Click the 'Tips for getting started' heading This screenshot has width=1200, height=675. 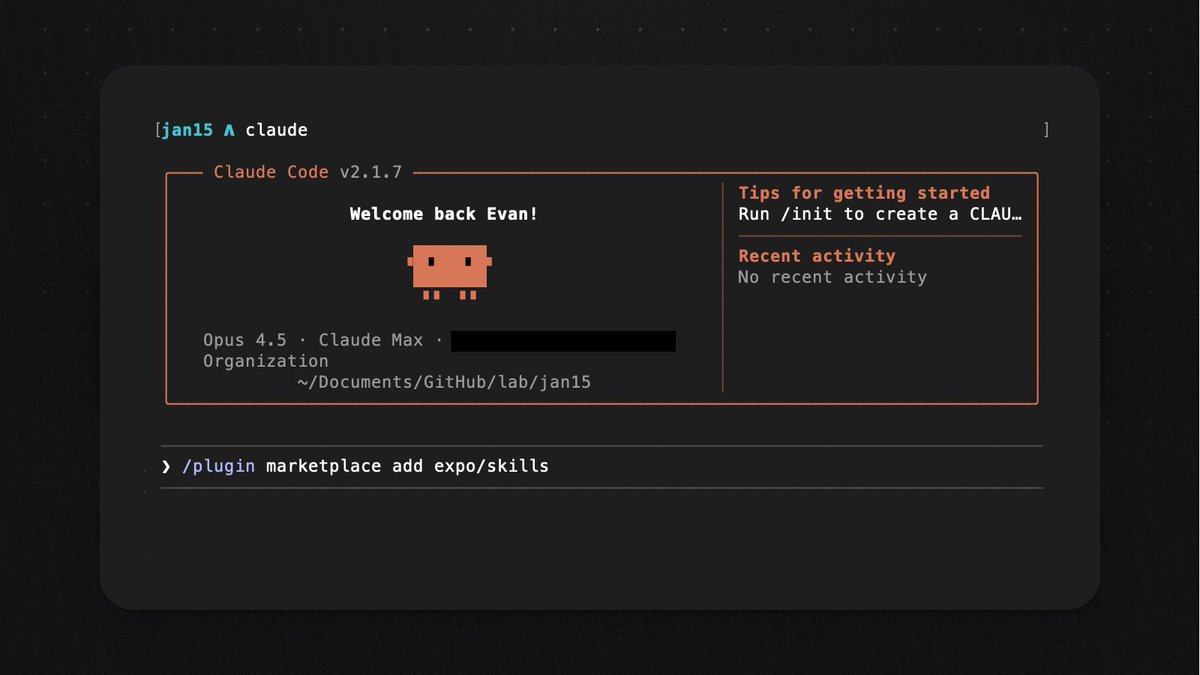(x=864, y=193)
